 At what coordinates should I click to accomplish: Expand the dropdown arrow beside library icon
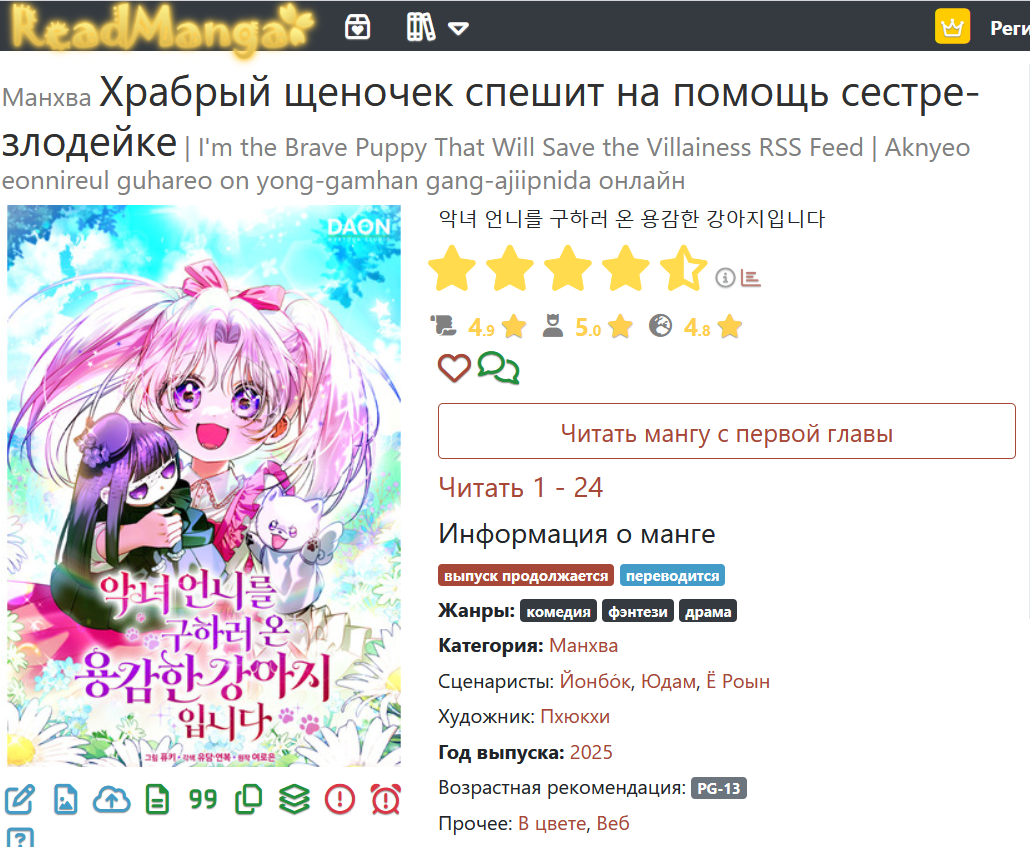(458, 29)
